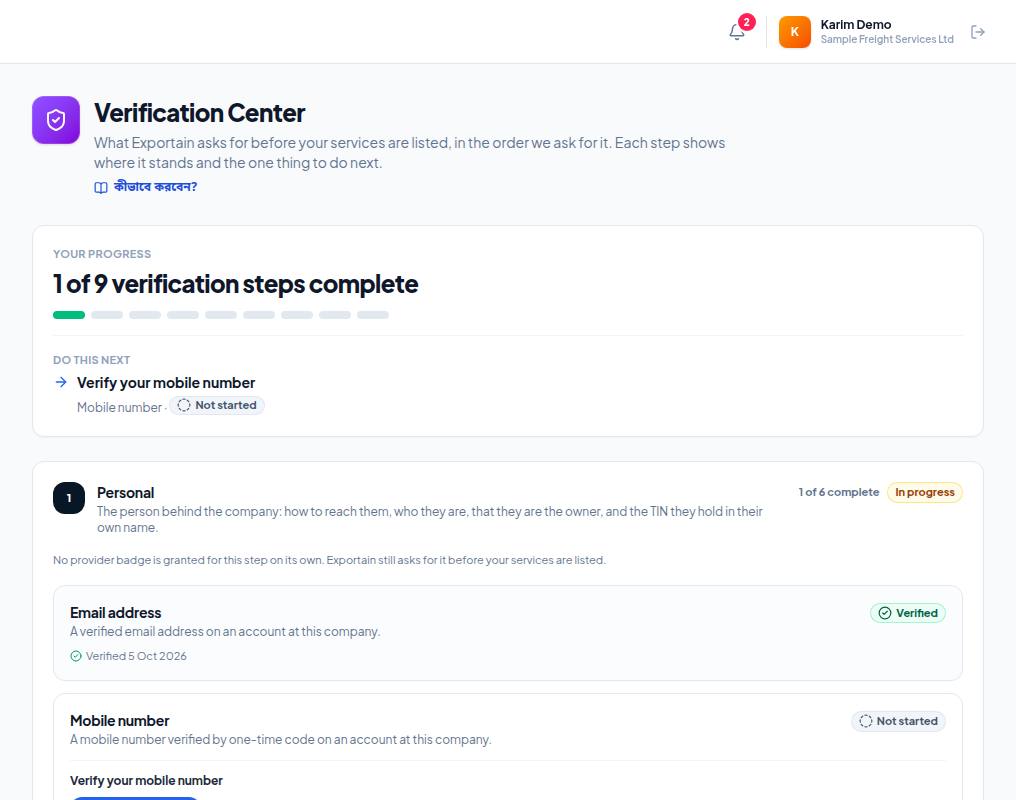Open Verify your mobile number under Do This Next
This screenshot has width=1016, height=800.
tap(166, 383)
